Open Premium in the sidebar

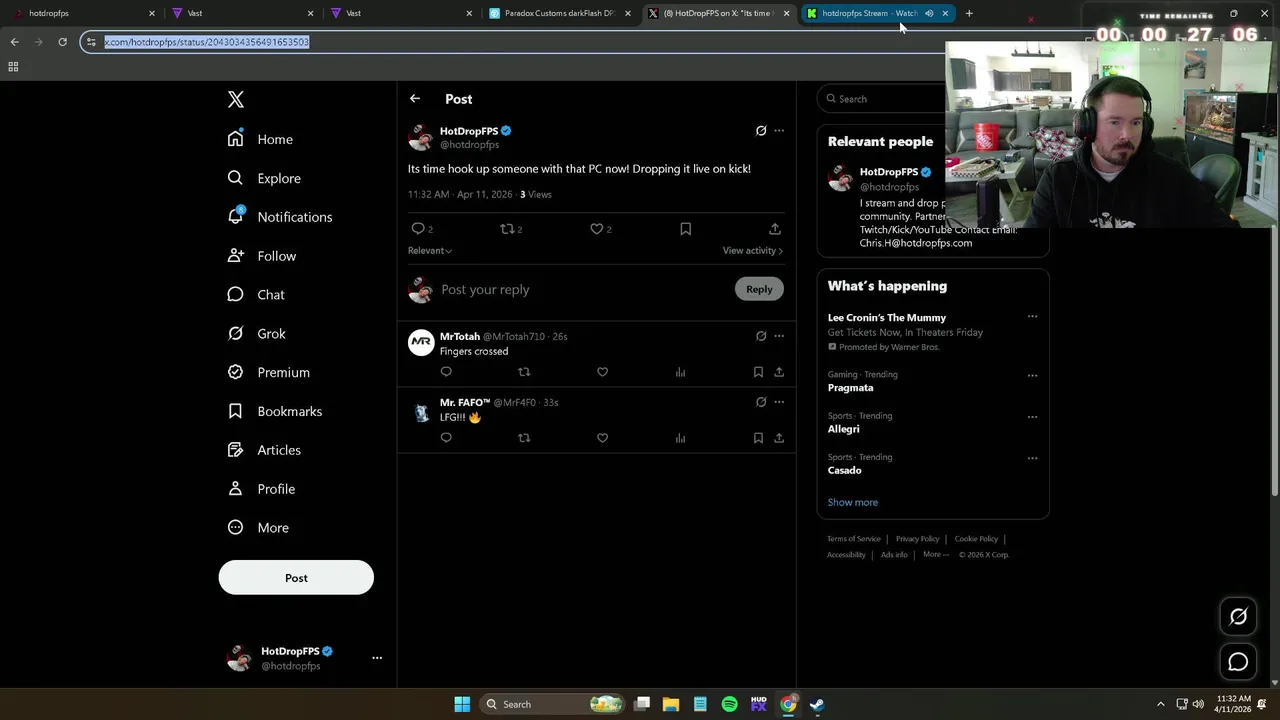click(x=268, y=372)
